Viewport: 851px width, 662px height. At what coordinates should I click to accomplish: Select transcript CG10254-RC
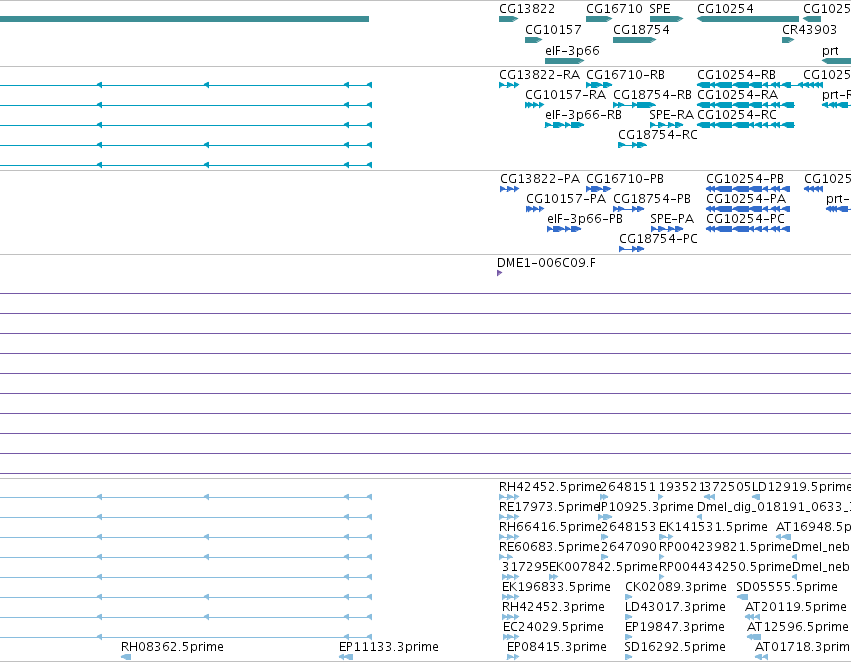[x=736, y=115]
